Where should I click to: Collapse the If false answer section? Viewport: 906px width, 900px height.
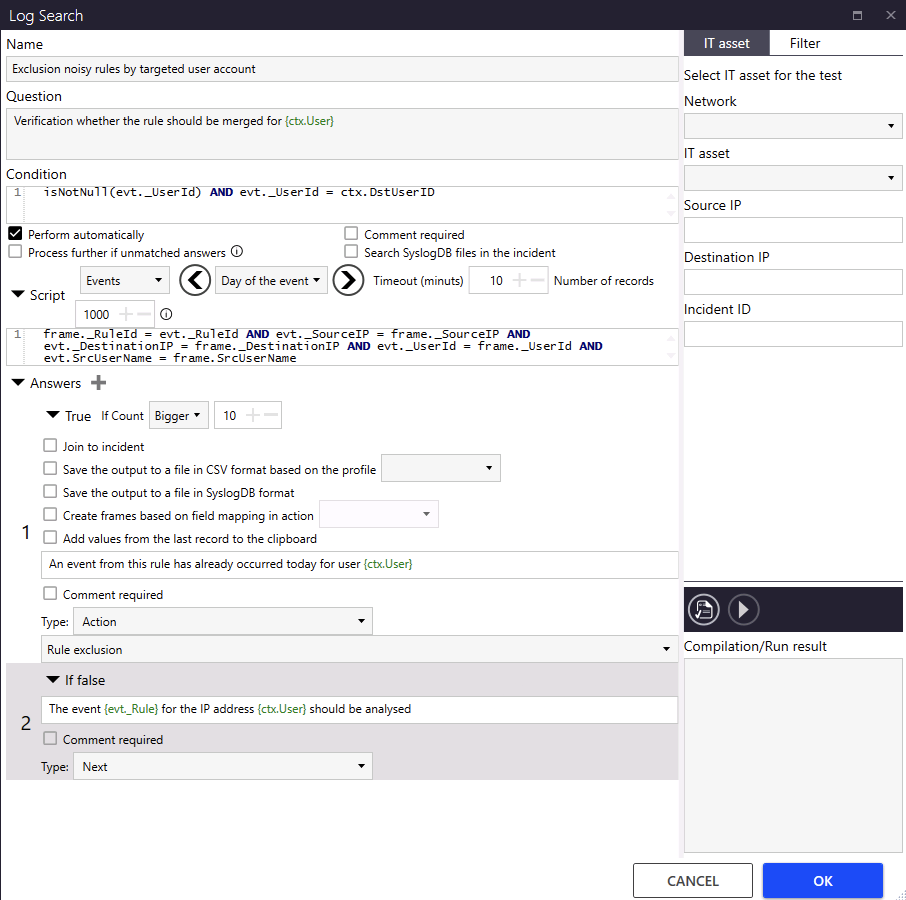pos(53,679)
